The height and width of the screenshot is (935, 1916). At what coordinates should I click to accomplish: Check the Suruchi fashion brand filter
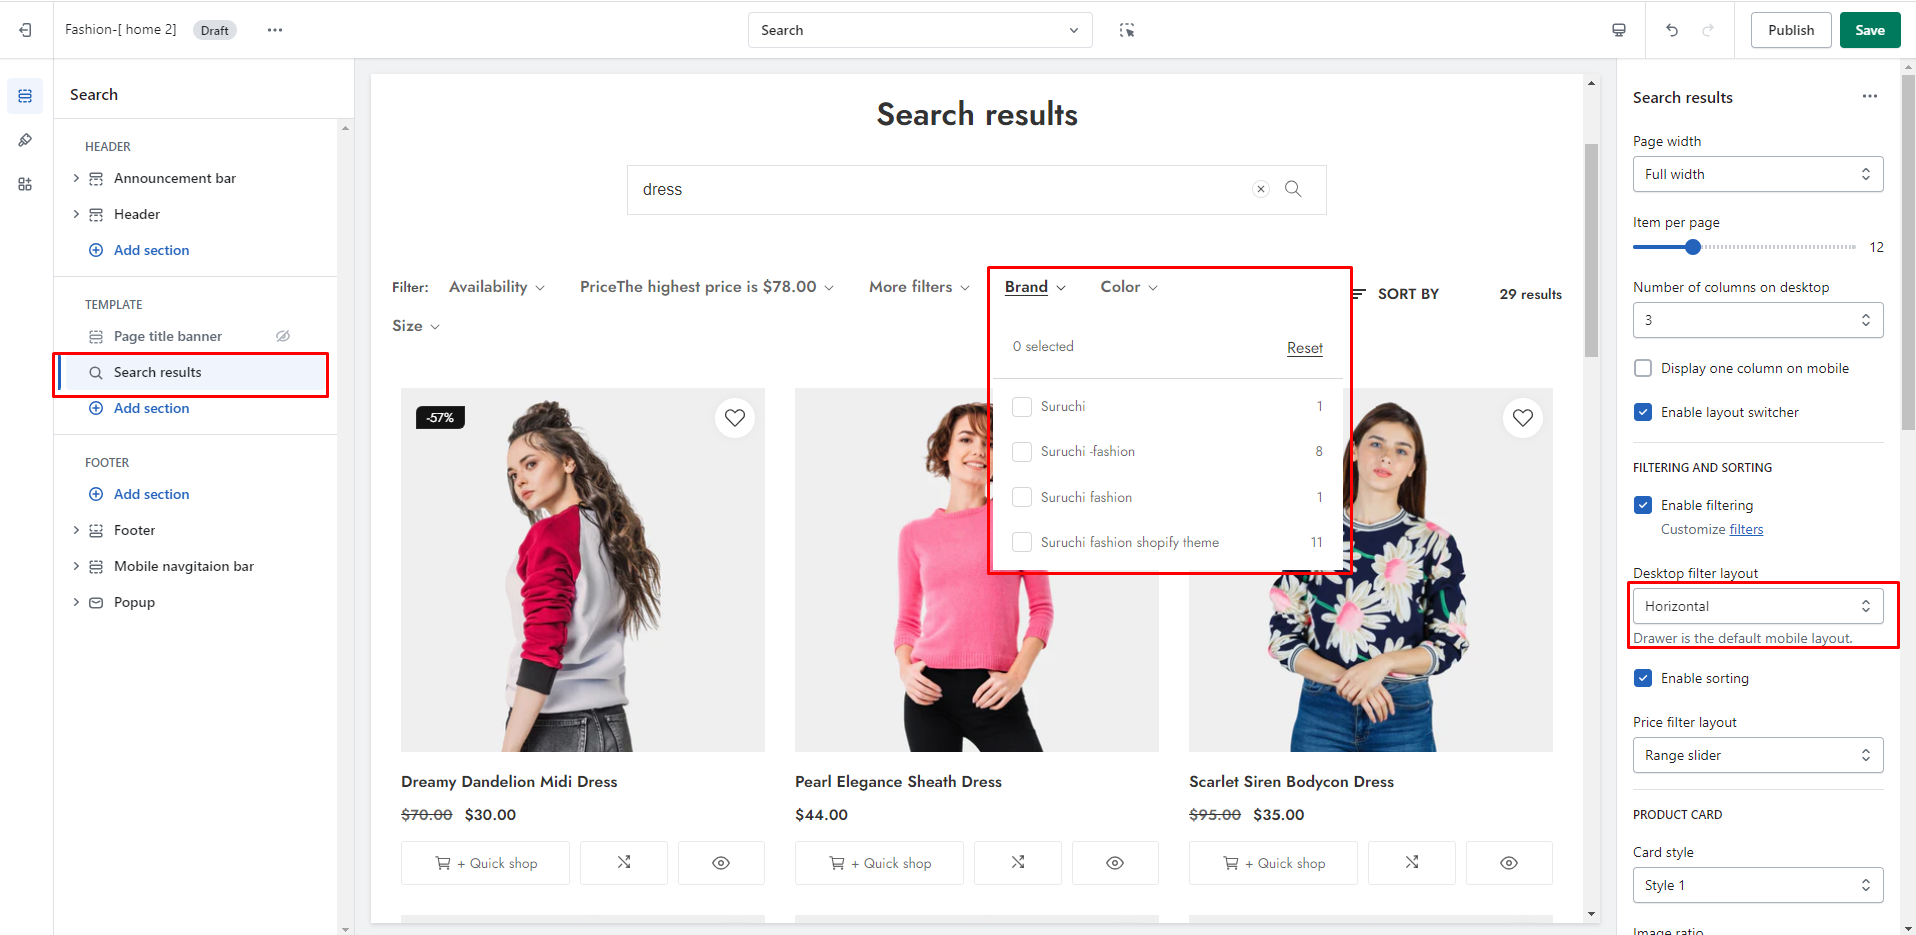point(1022,497)
